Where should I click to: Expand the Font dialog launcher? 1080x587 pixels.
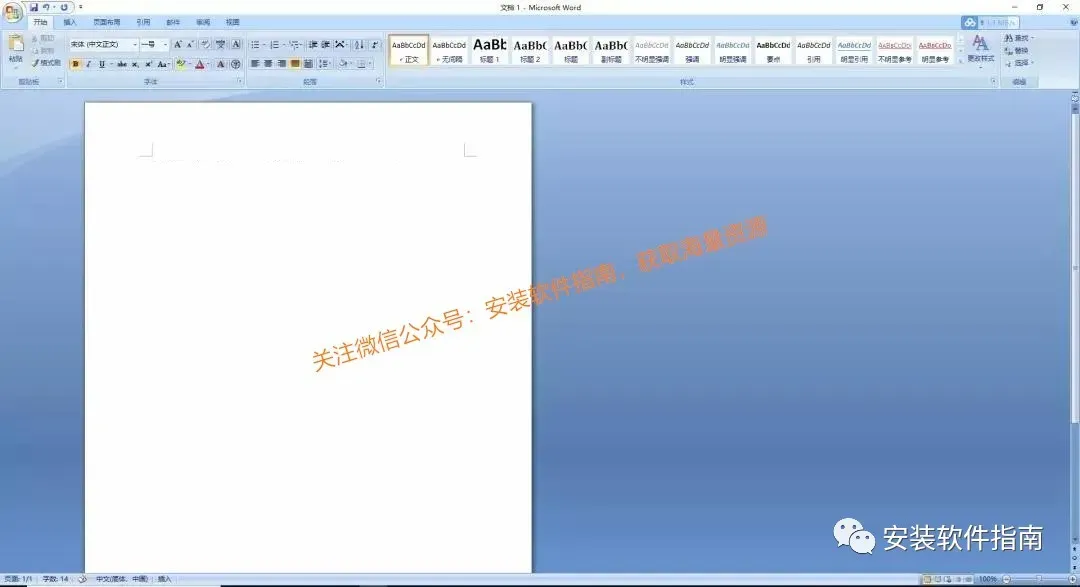coord(240,81)
